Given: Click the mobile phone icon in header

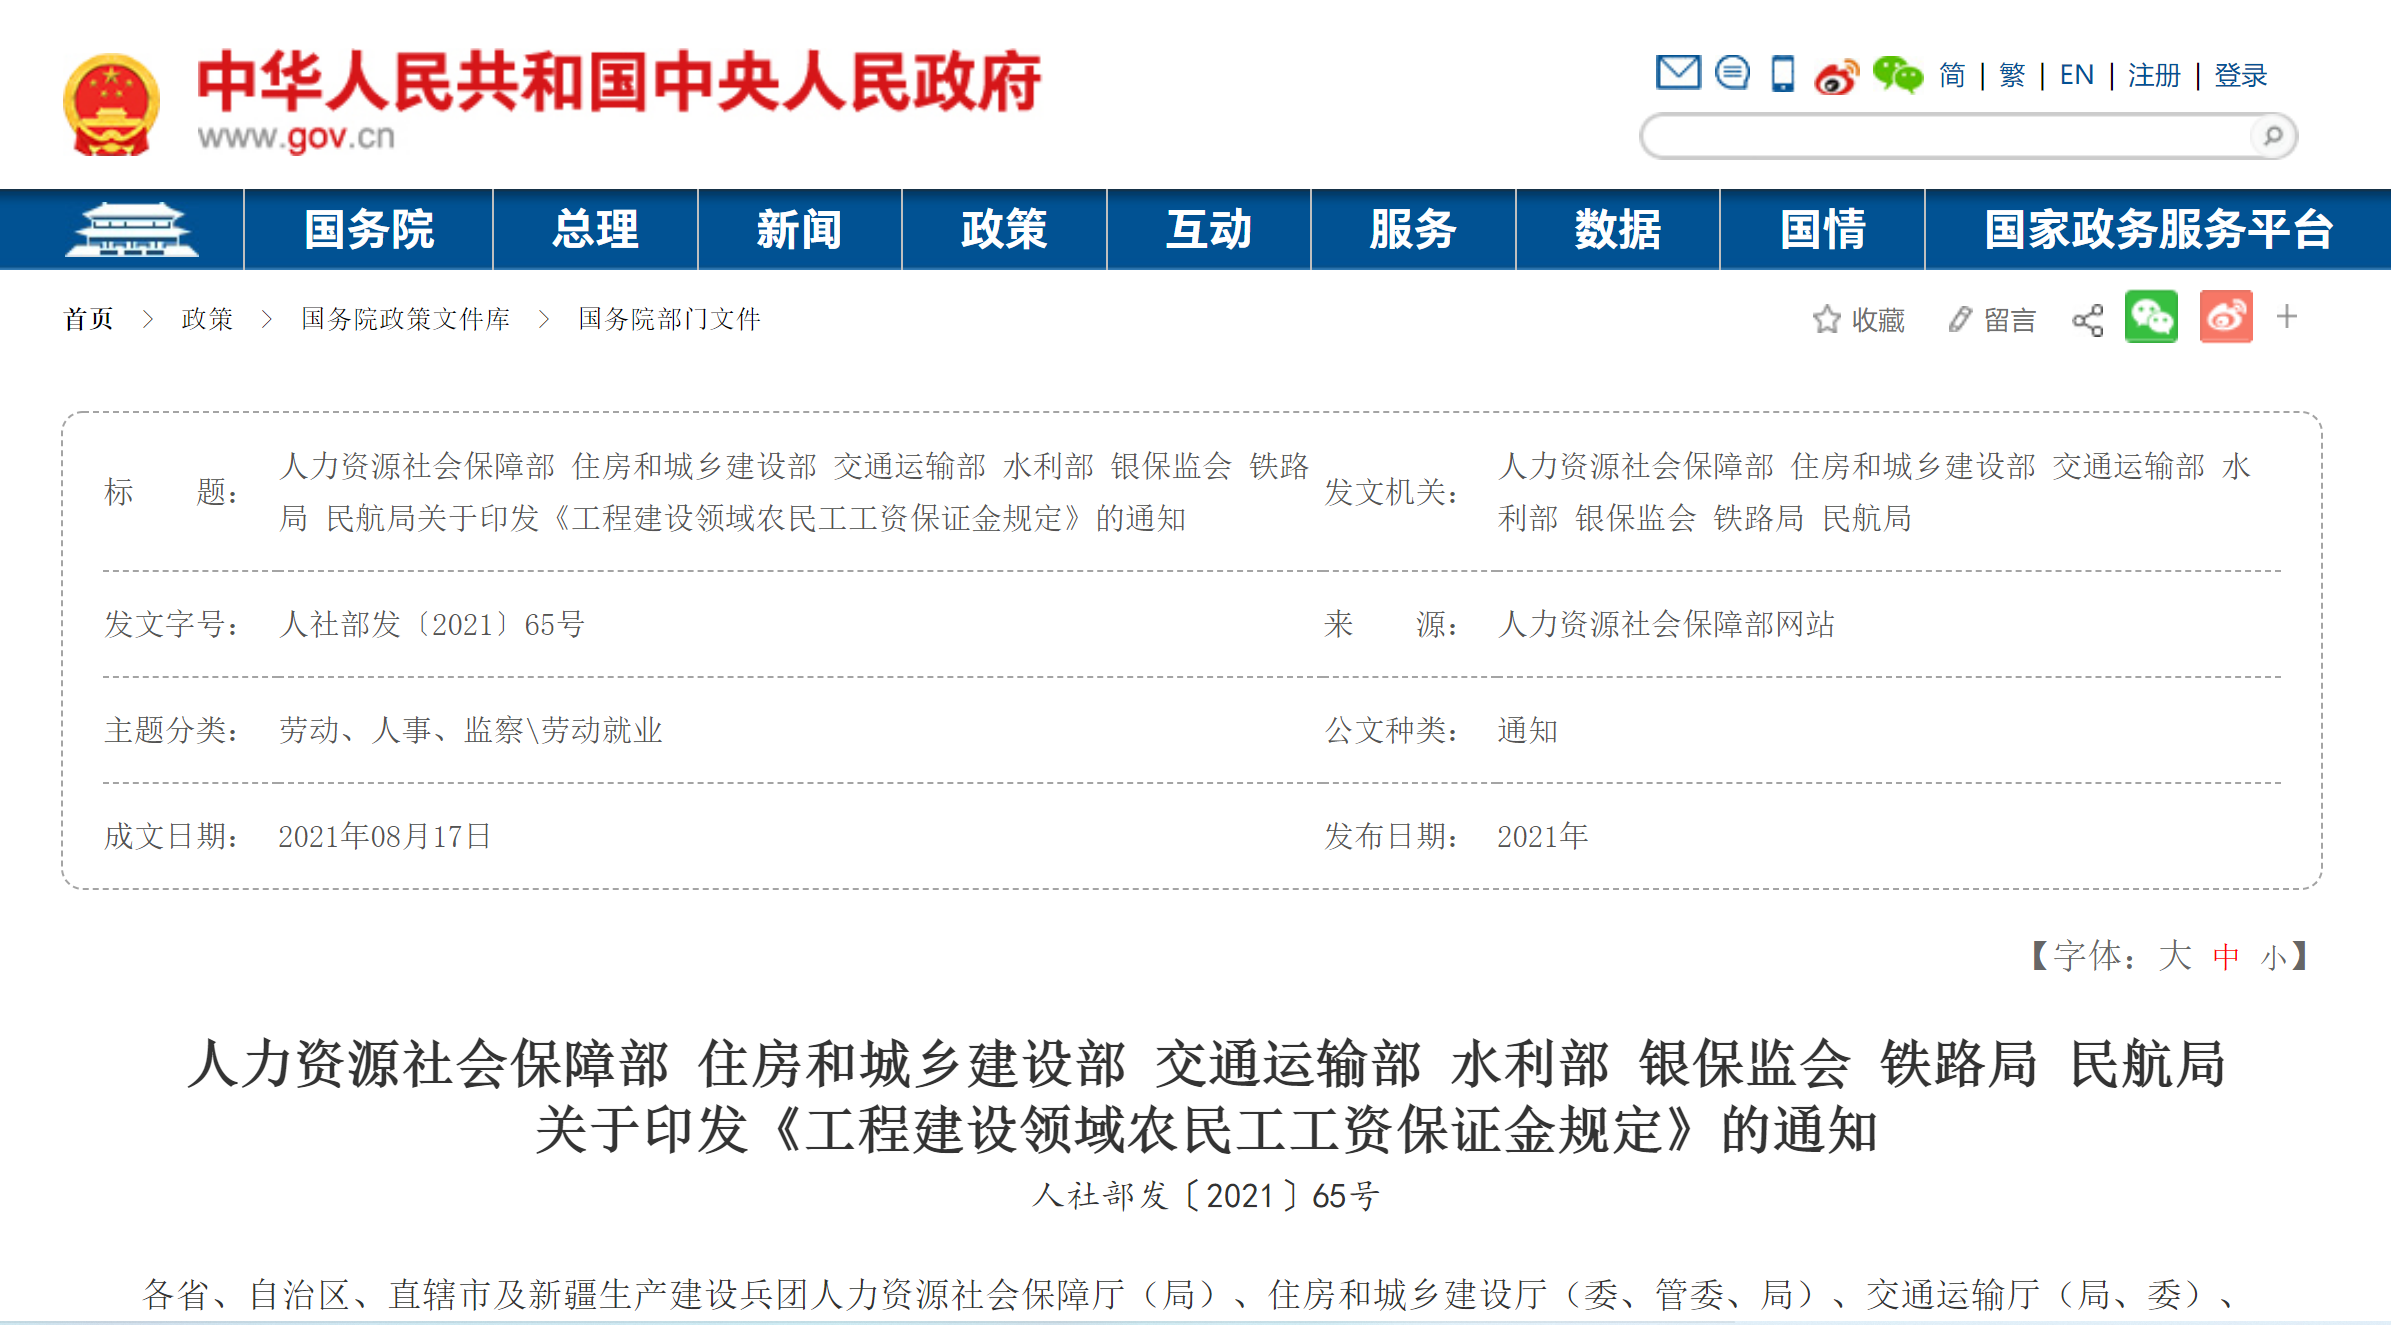Looking at the screenshot, I should point(1783,74).
